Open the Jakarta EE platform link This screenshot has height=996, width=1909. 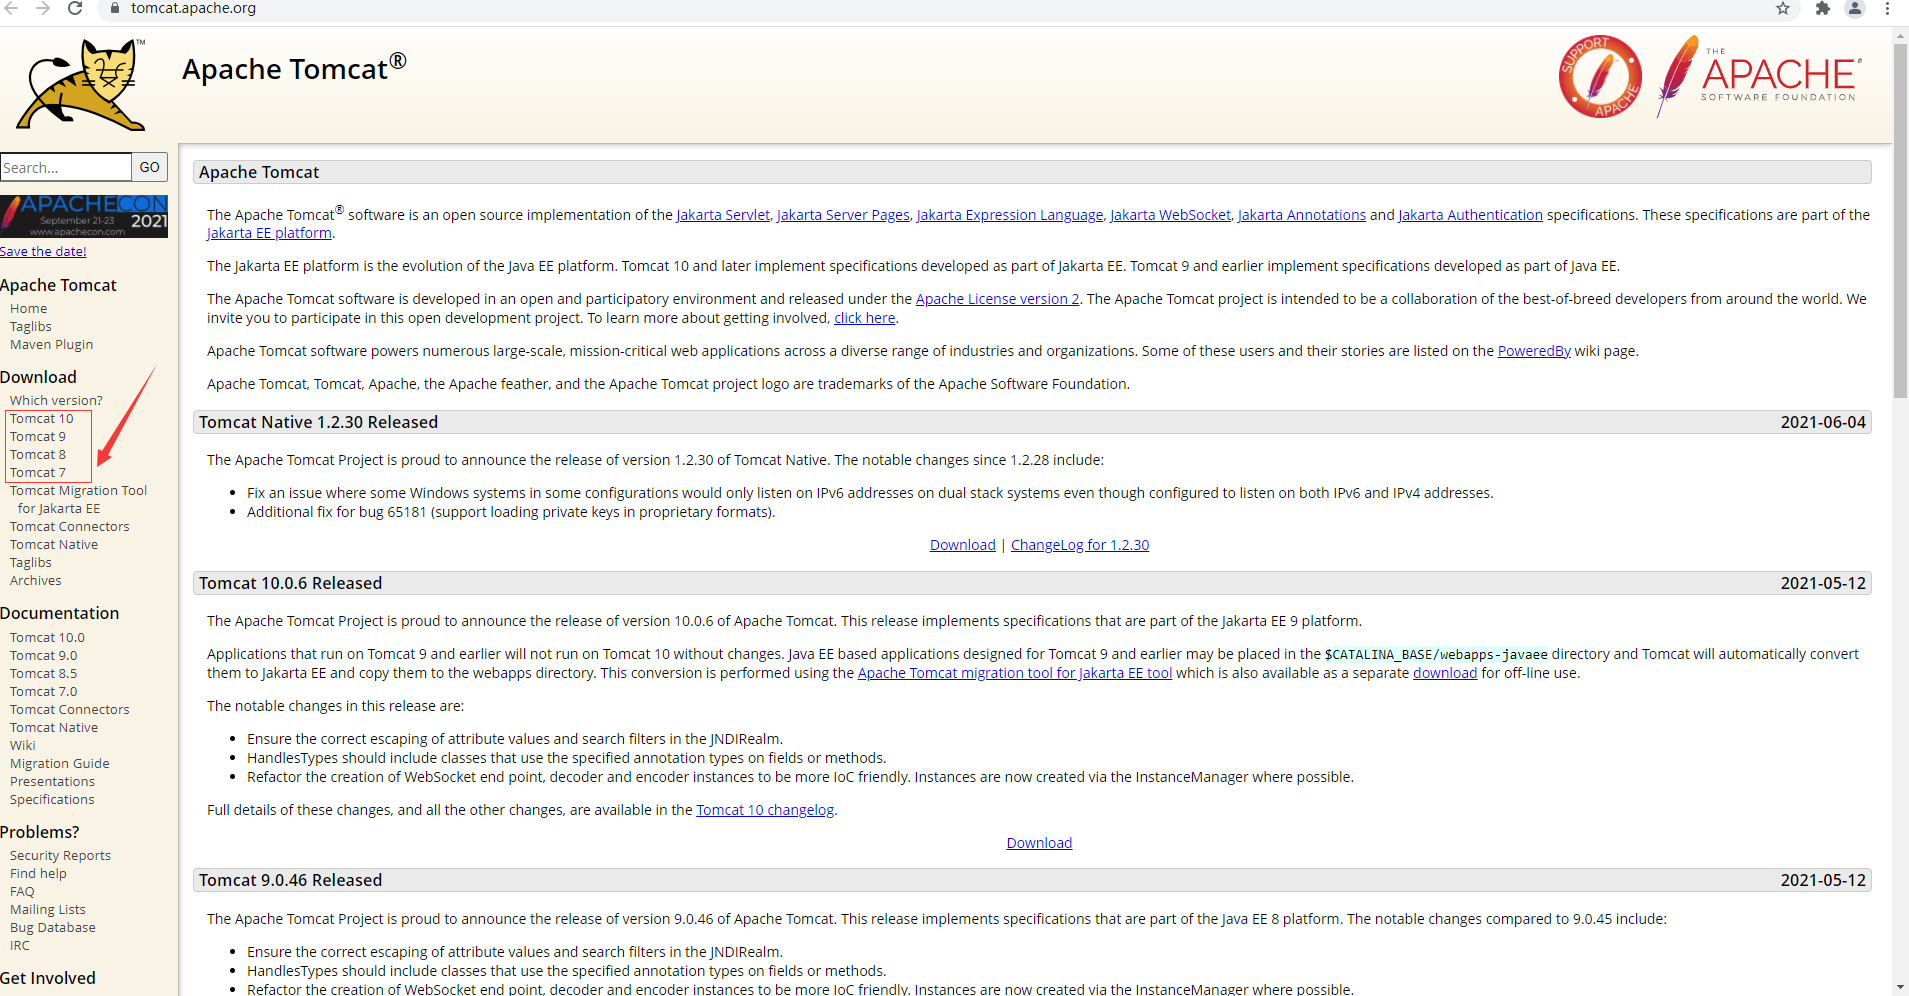click(269, 233)
